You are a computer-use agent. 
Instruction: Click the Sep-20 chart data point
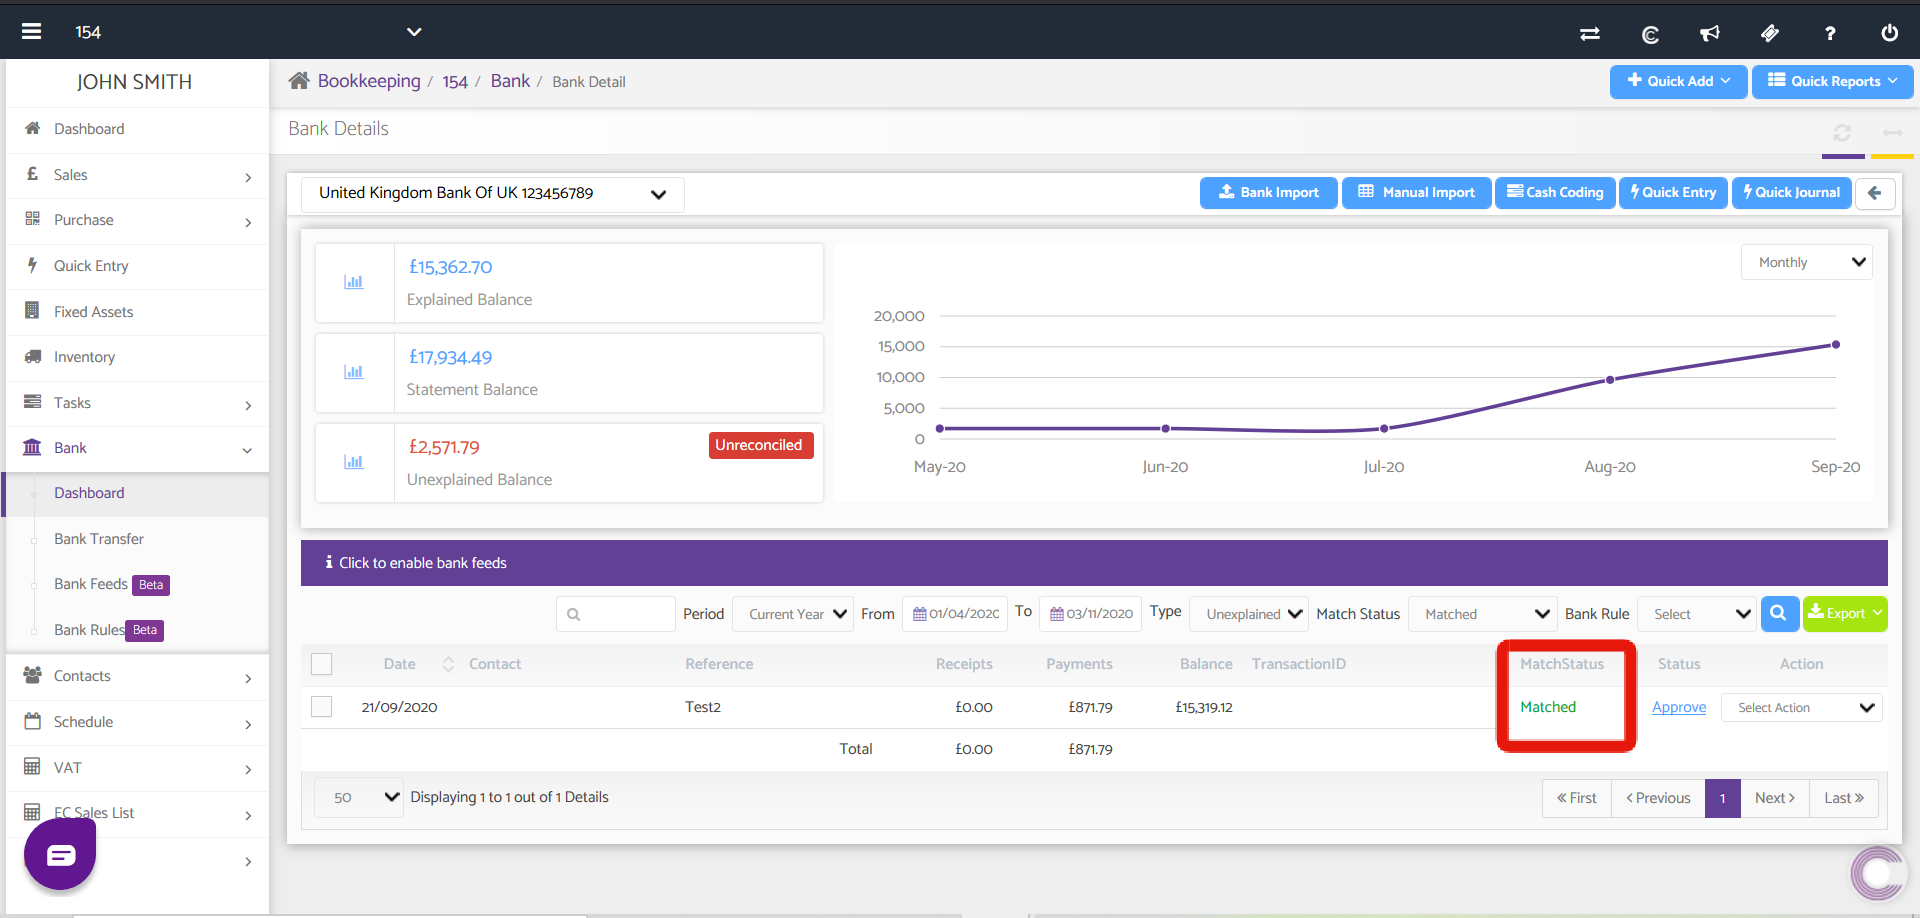point(1836,345)
